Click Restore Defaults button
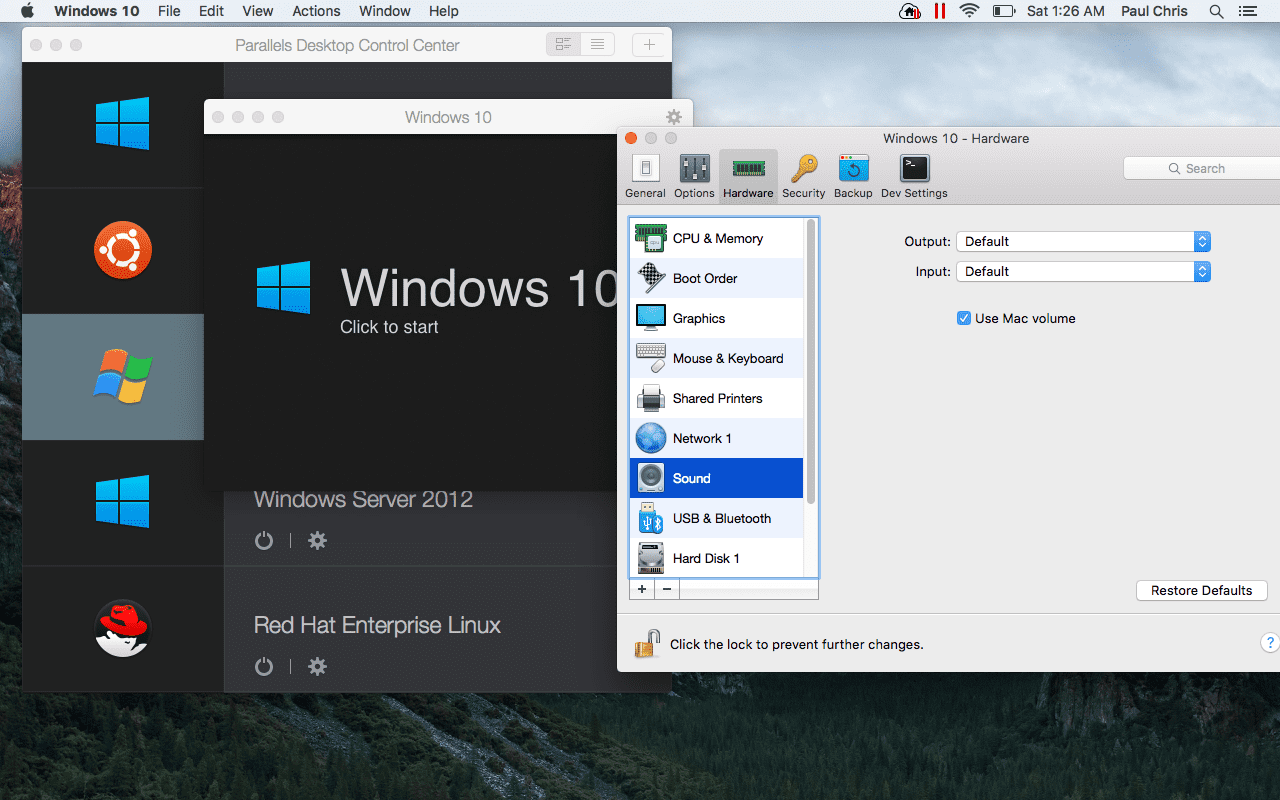 [1201, 590]
